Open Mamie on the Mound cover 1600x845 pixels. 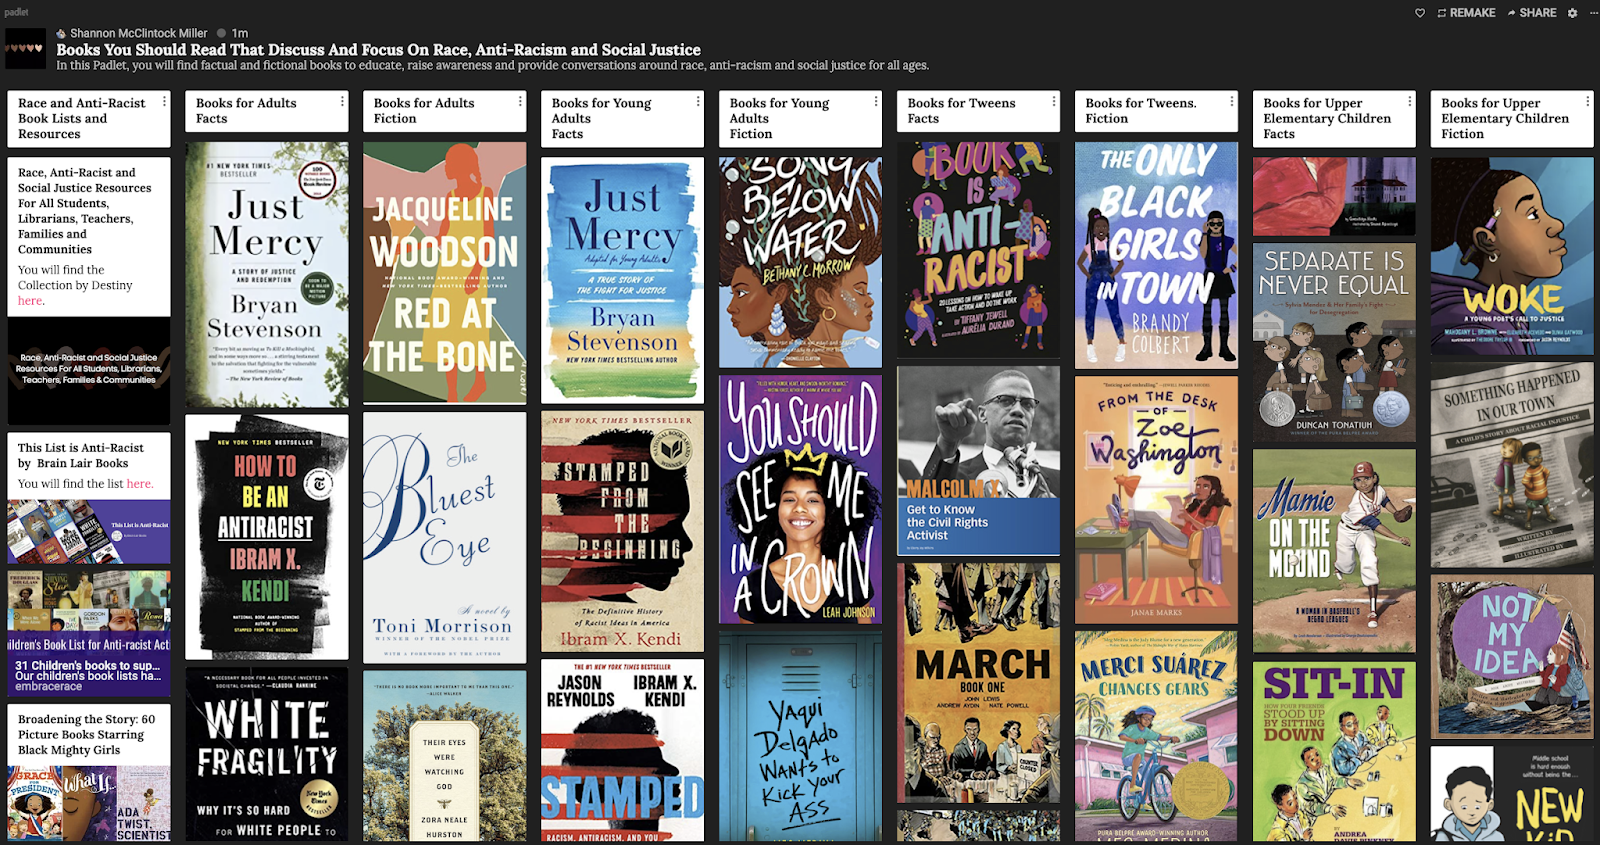(x=1335, y=551)
